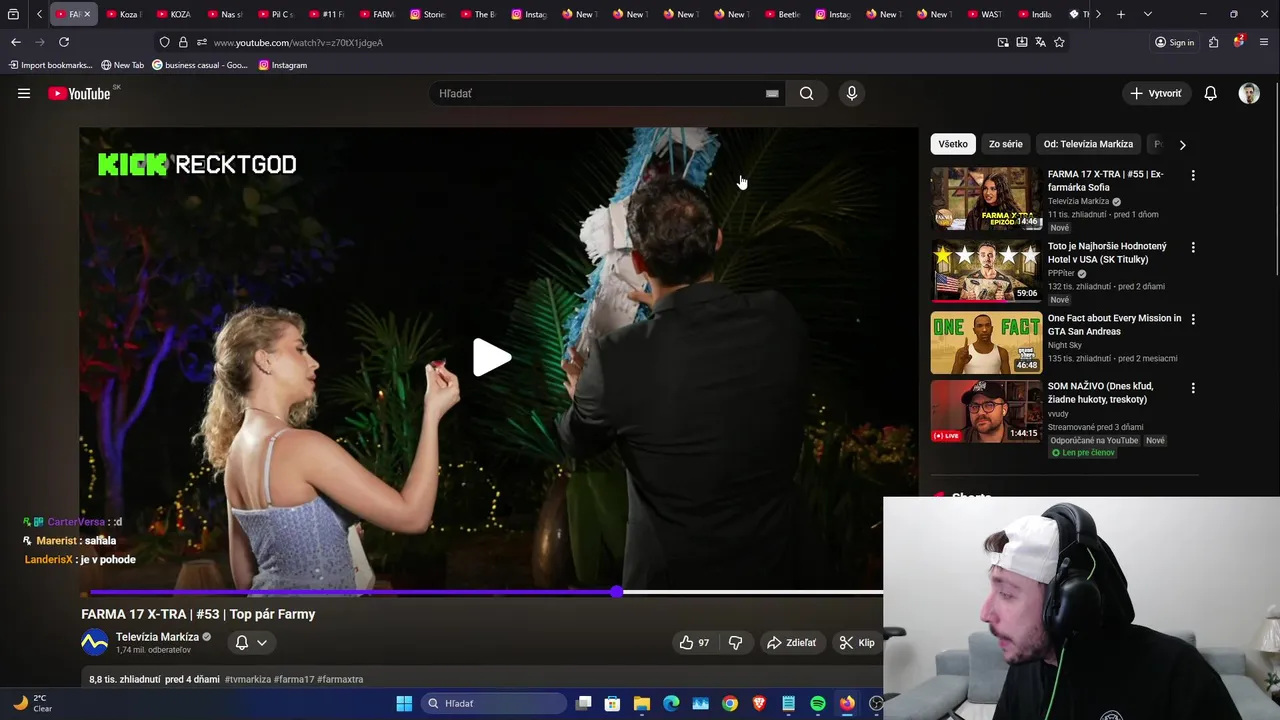Select the Od: Televízia Markíza chip
Screen dimensions: 1280x720
1088,144
